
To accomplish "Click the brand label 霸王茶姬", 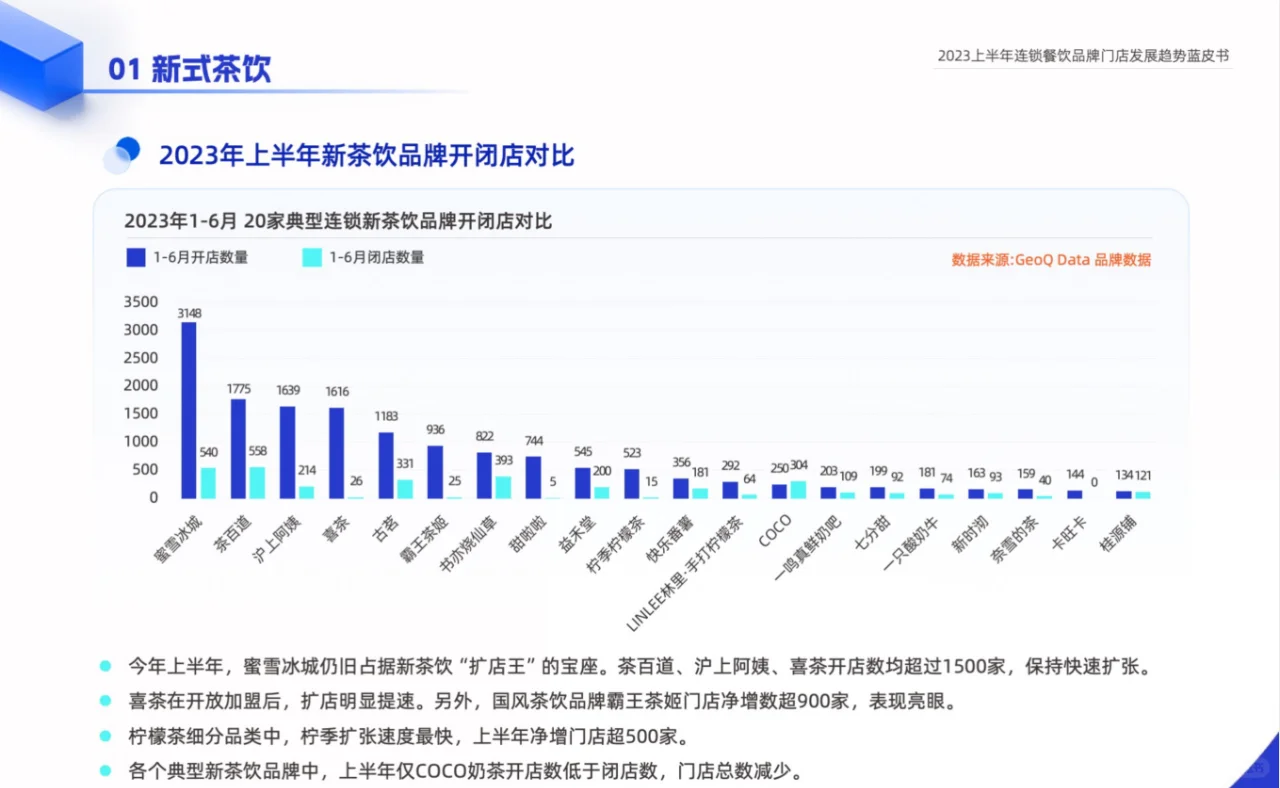I will click(423, 537).
